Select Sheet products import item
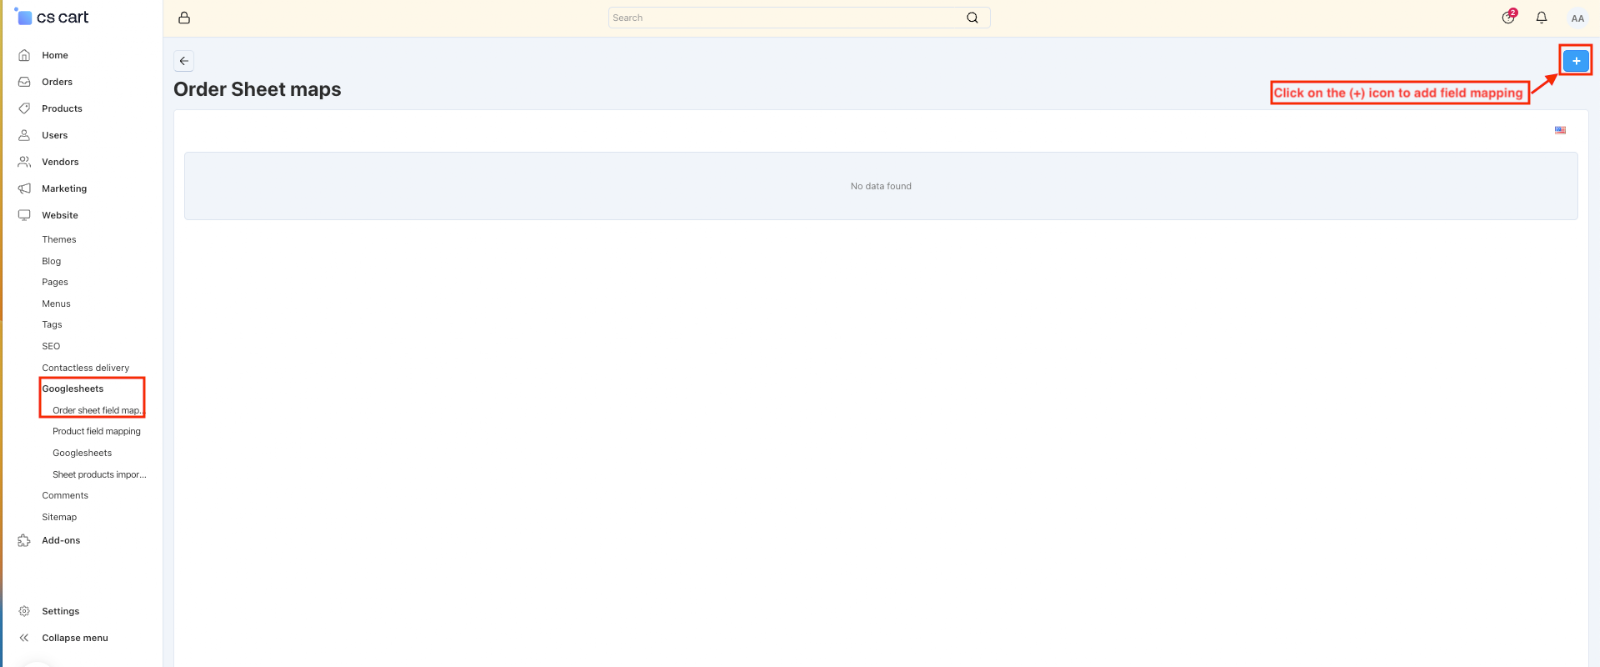Screen dimensions: 1600x667 (99, 475)
